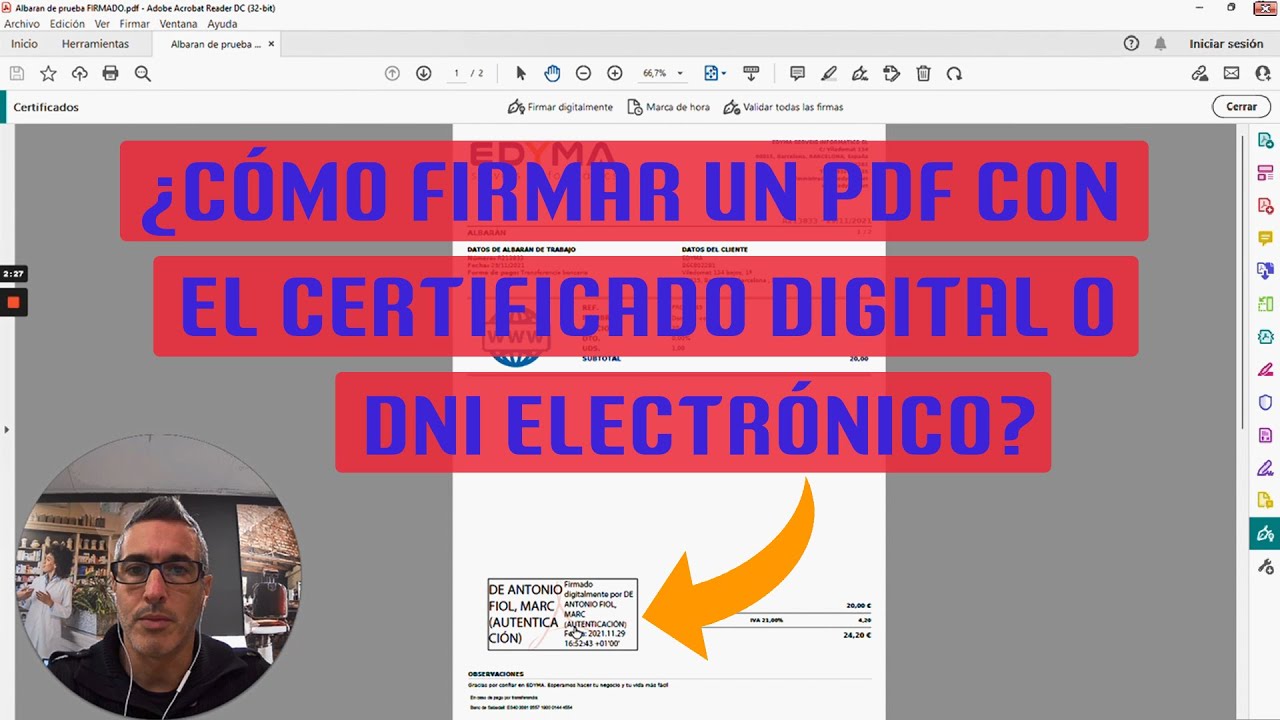Open the help question mark icon
This screenshot has width=1280, height=720.
coord(1131,43)
